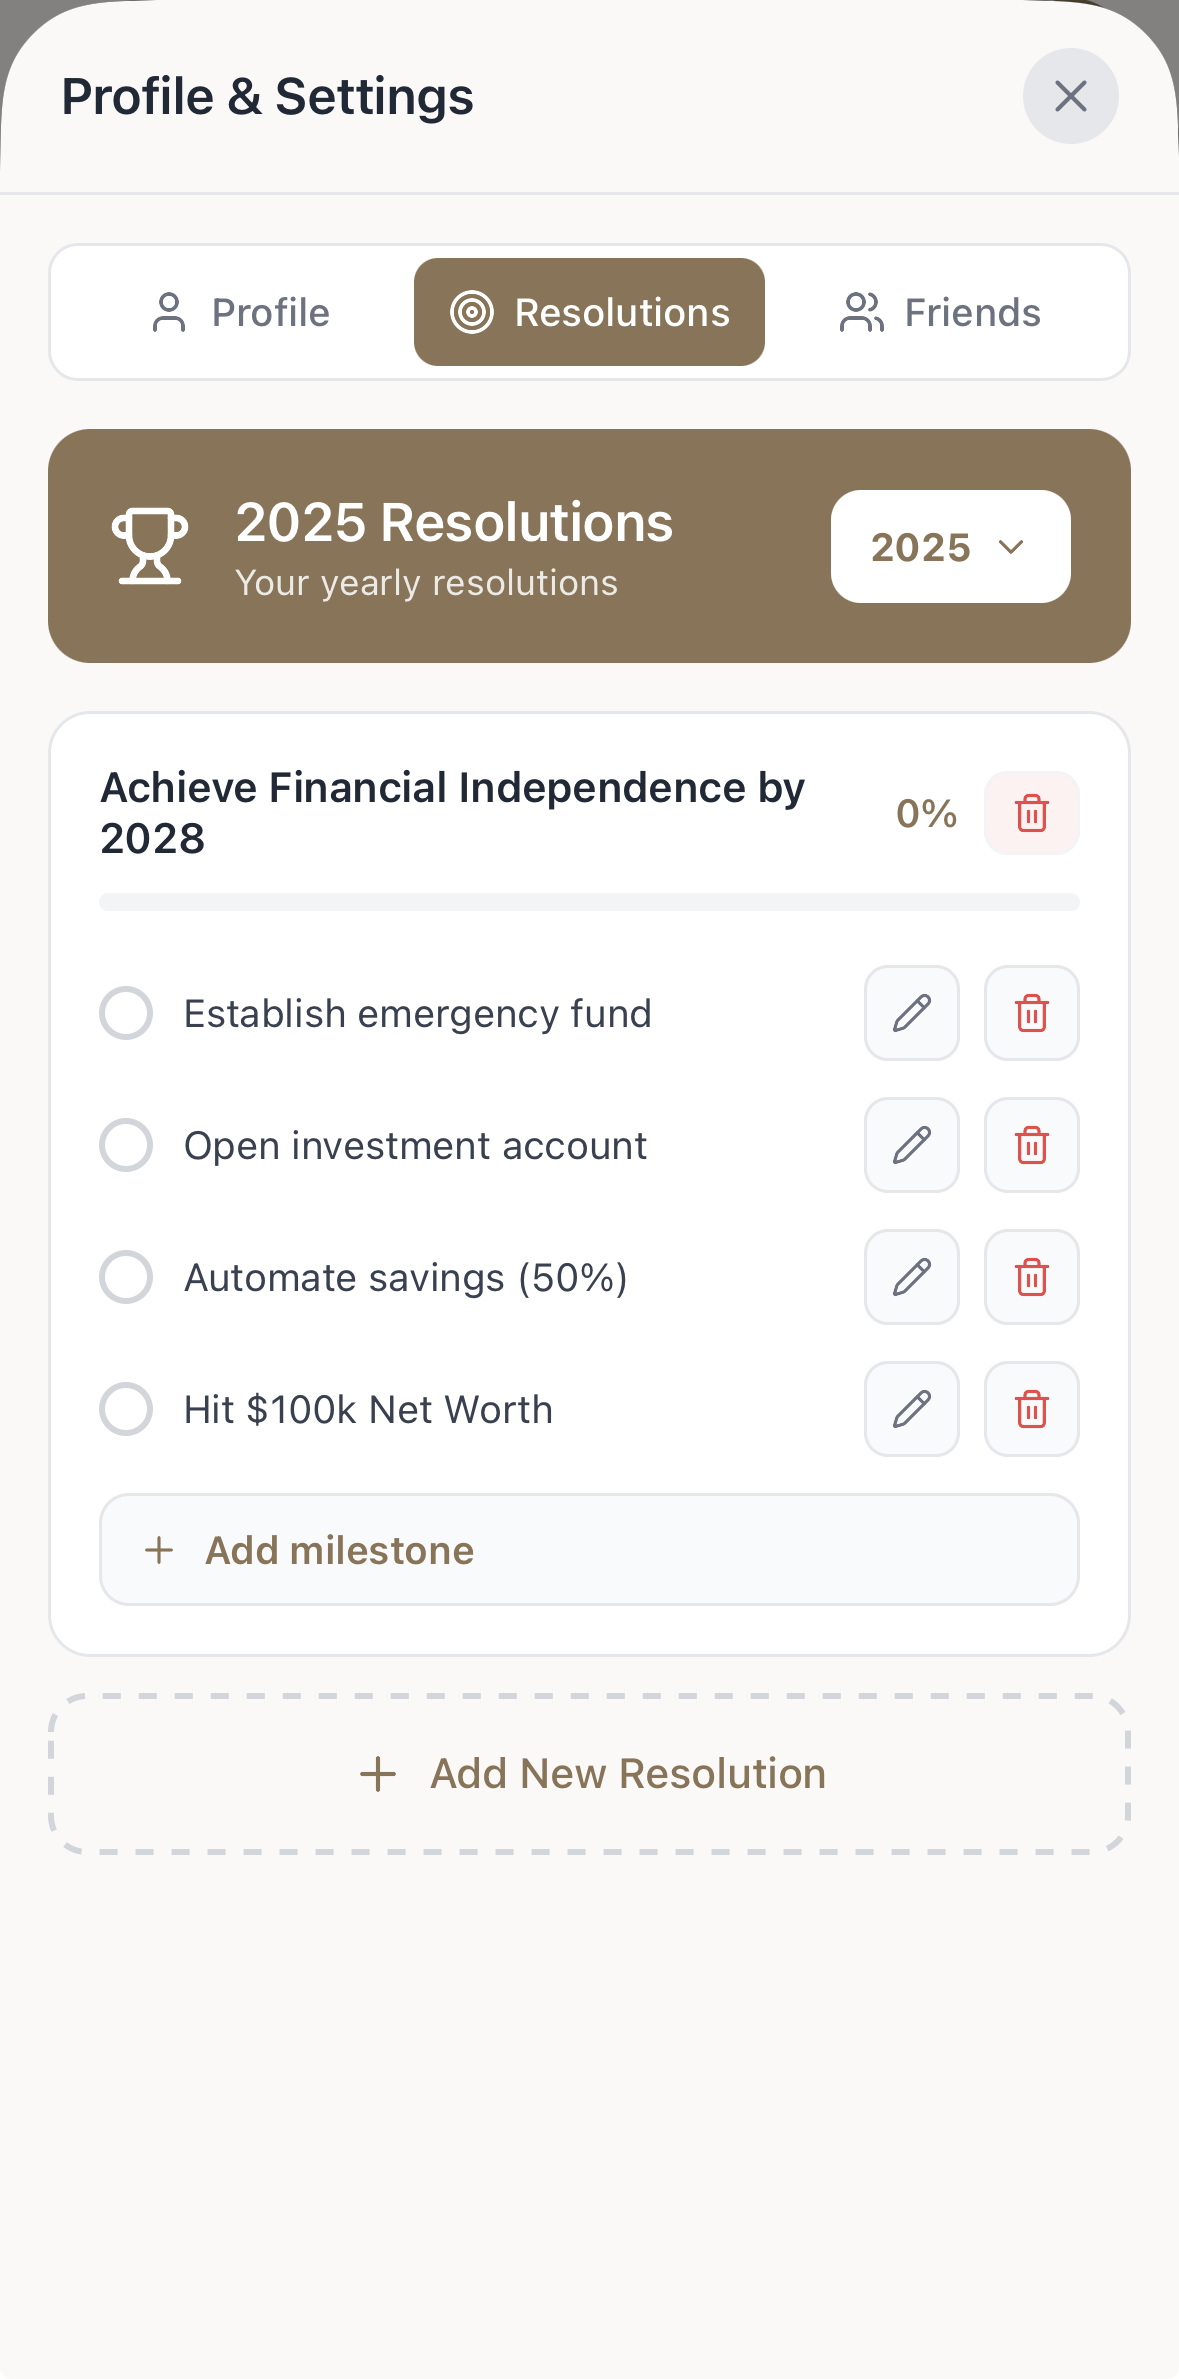
Task: Edit the Establish emergency fund milestone
Action: pos(911,1013)
